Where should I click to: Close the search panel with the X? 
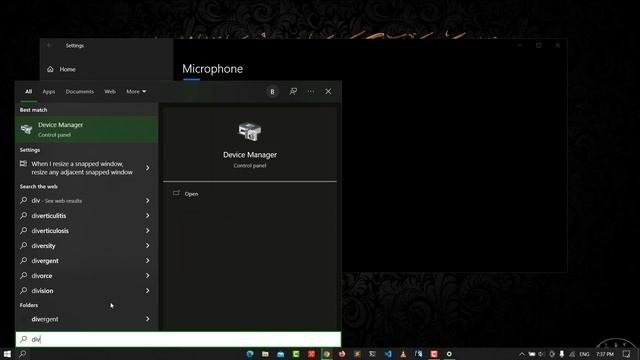328,91
